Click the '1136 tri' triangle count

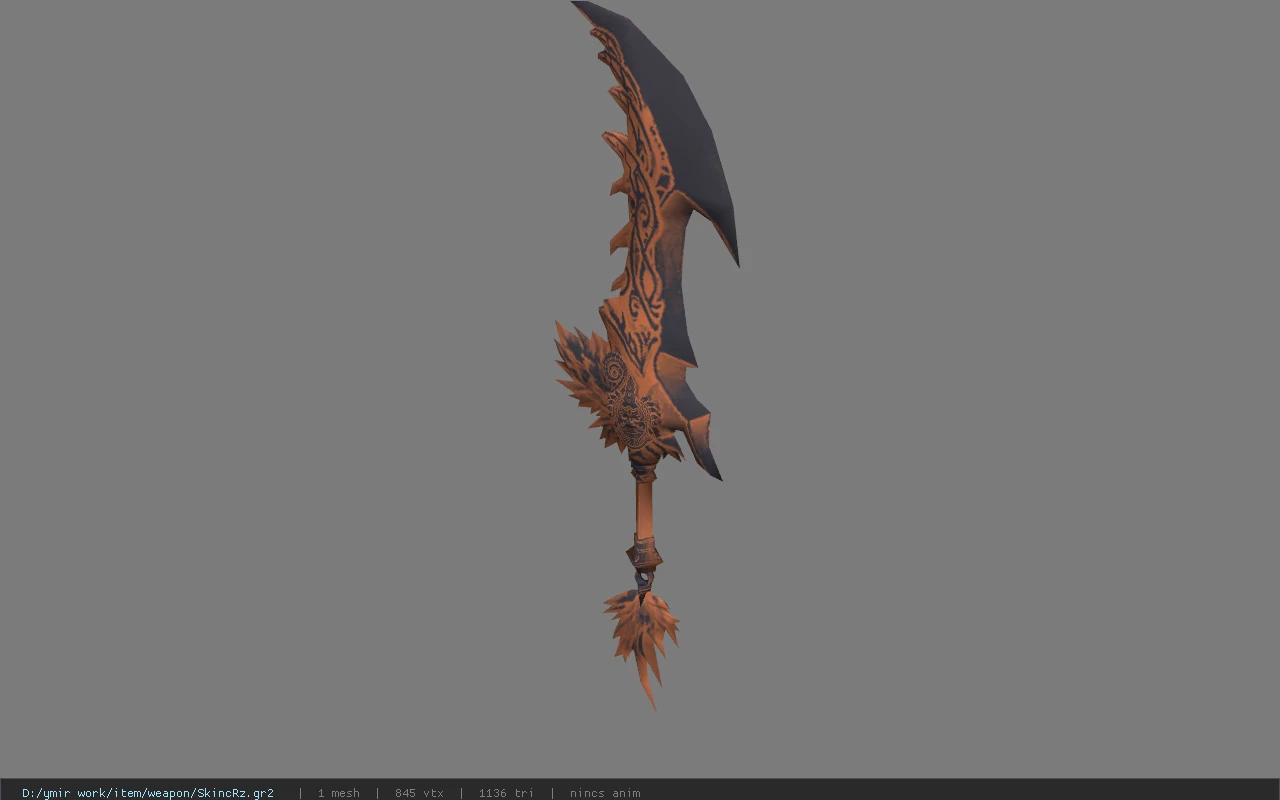(x=506, y=793)
